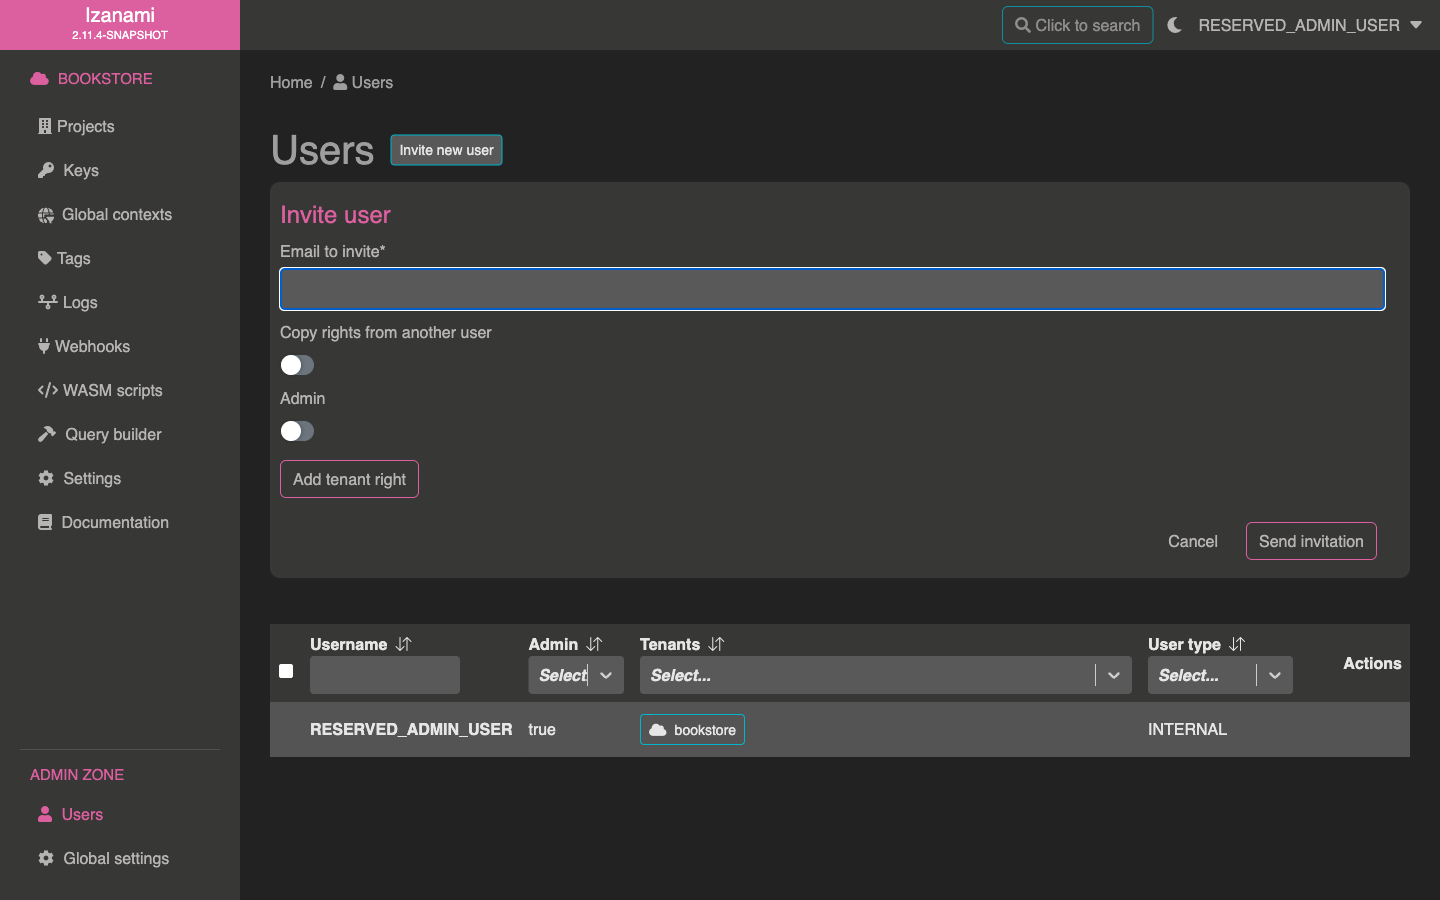The height and width of the screenshot is (900, 1440).
Task: Sort by Admin column arrows icon
Action: 594,644
